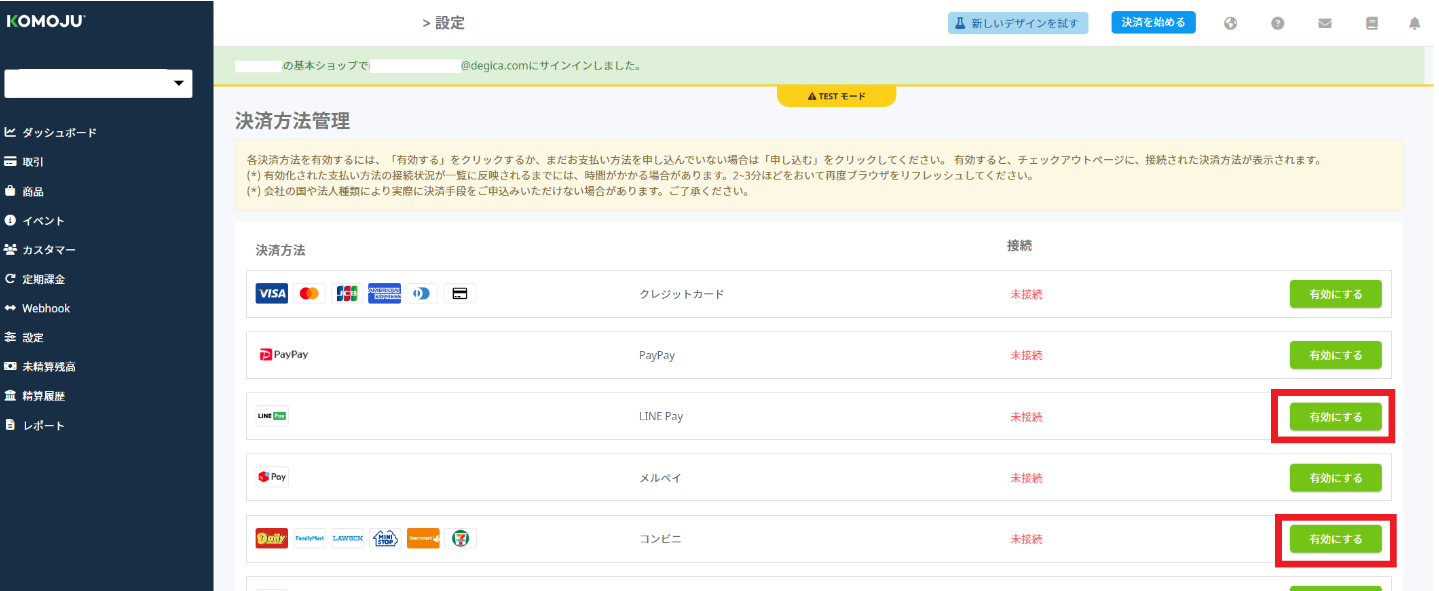Click the PayPay logo
Viewport: 1439px width, 591px height.
click(284, 355)
